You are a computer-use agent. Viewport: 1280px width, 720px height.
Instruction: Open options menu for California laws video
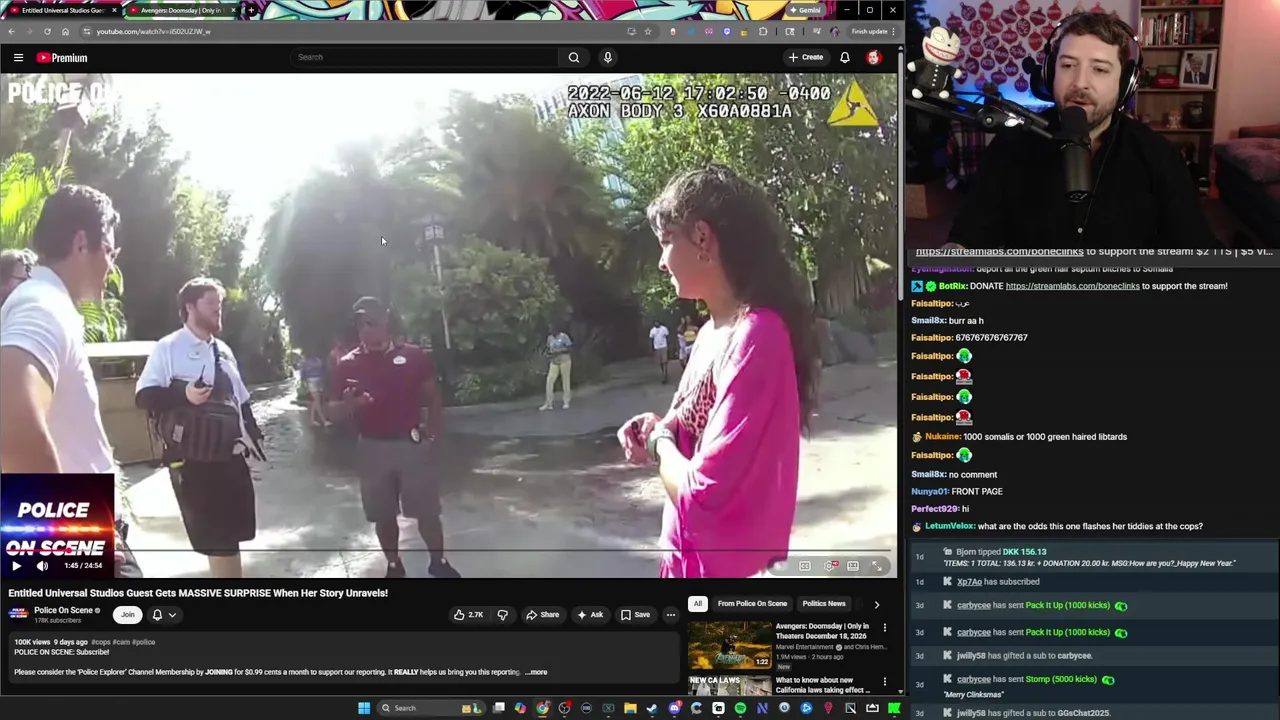(884, 682)
